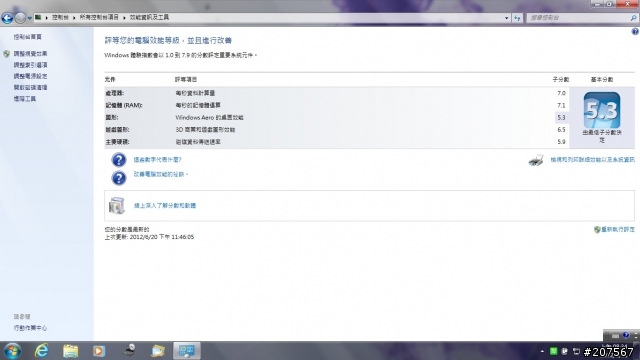
Task: Select the 圖形 Windows Aero row
Action: coord(337,118)
